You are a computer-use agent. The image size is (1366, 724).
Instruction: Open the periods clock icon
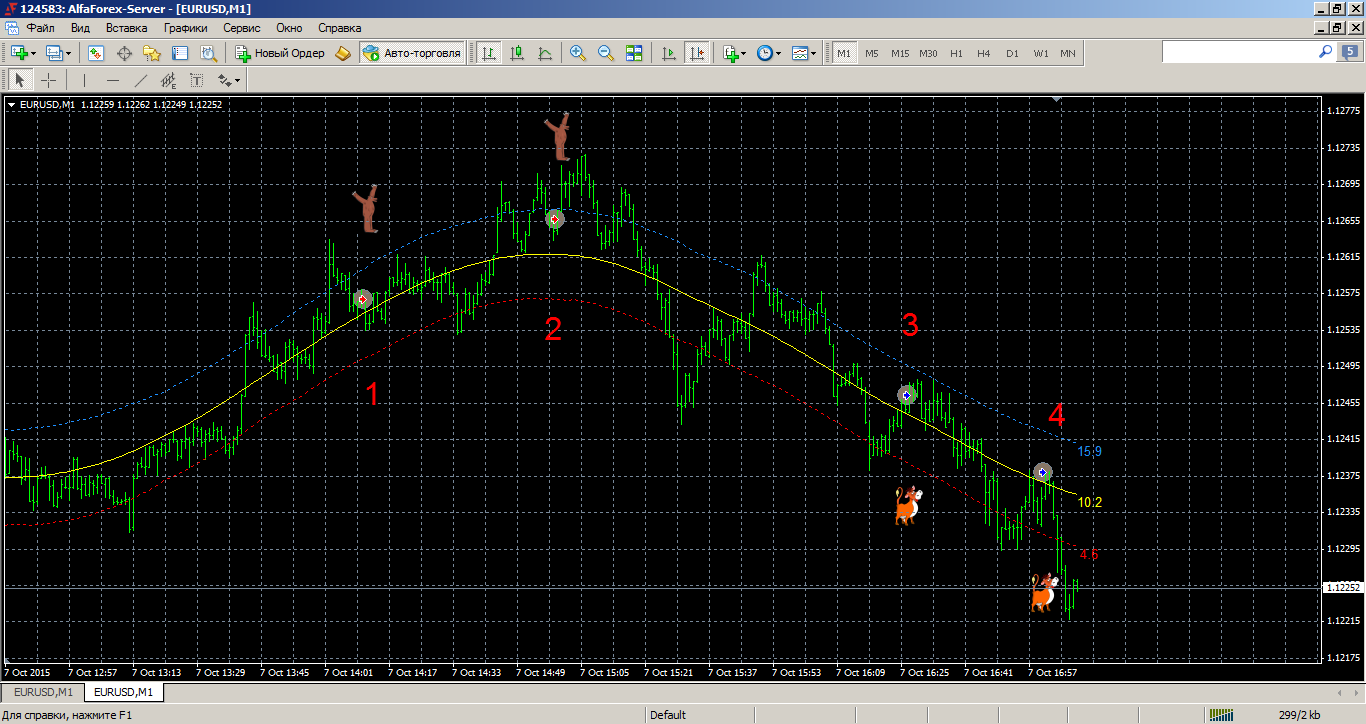(x=765, y=53)
